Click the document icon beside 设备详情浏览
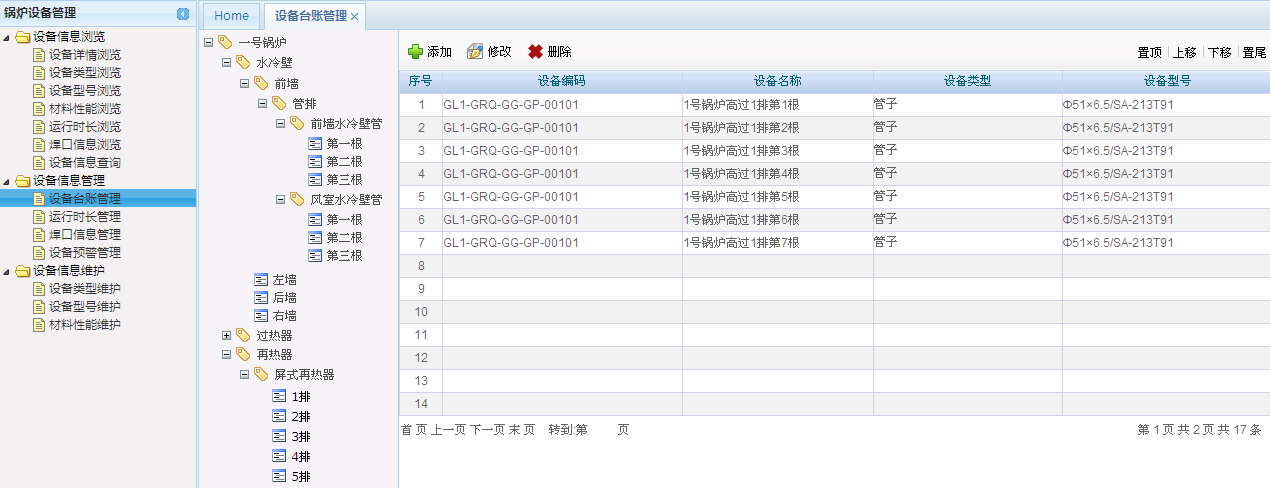Screen dimensions: 1270x488 click(x=40, y=55)
